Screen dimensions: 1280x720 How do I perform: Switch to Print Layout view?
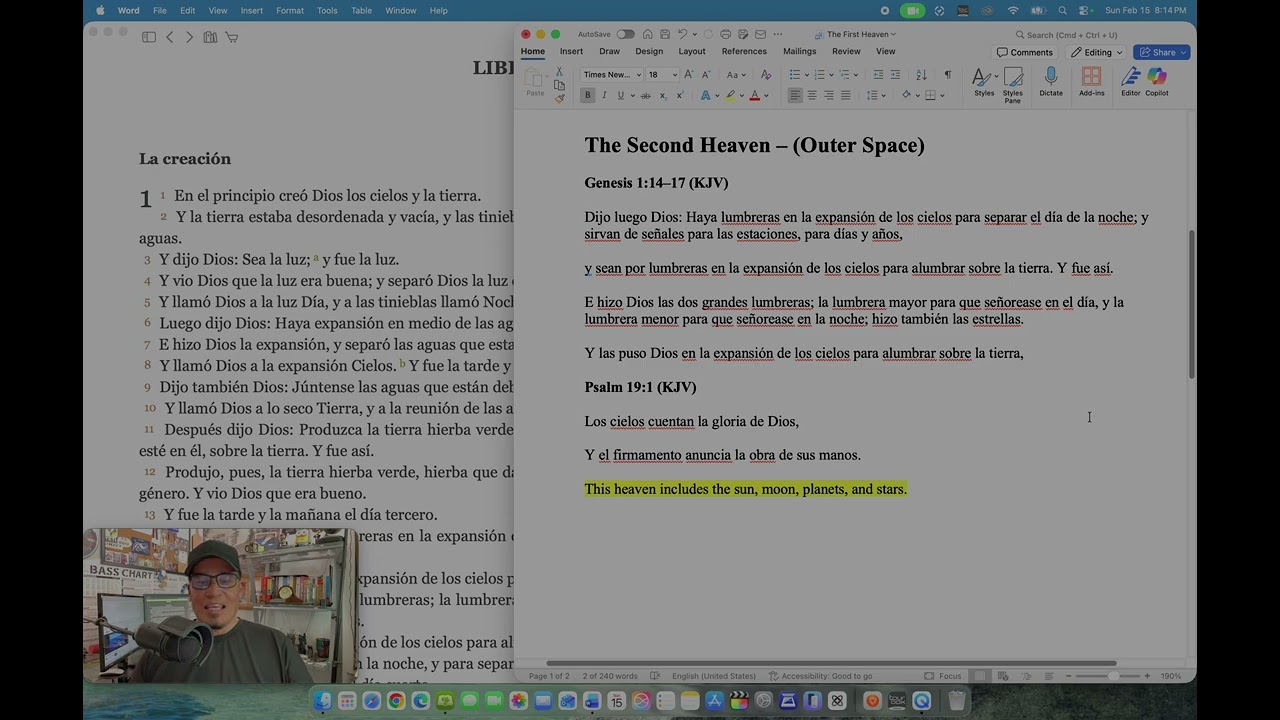pos(980,676)
